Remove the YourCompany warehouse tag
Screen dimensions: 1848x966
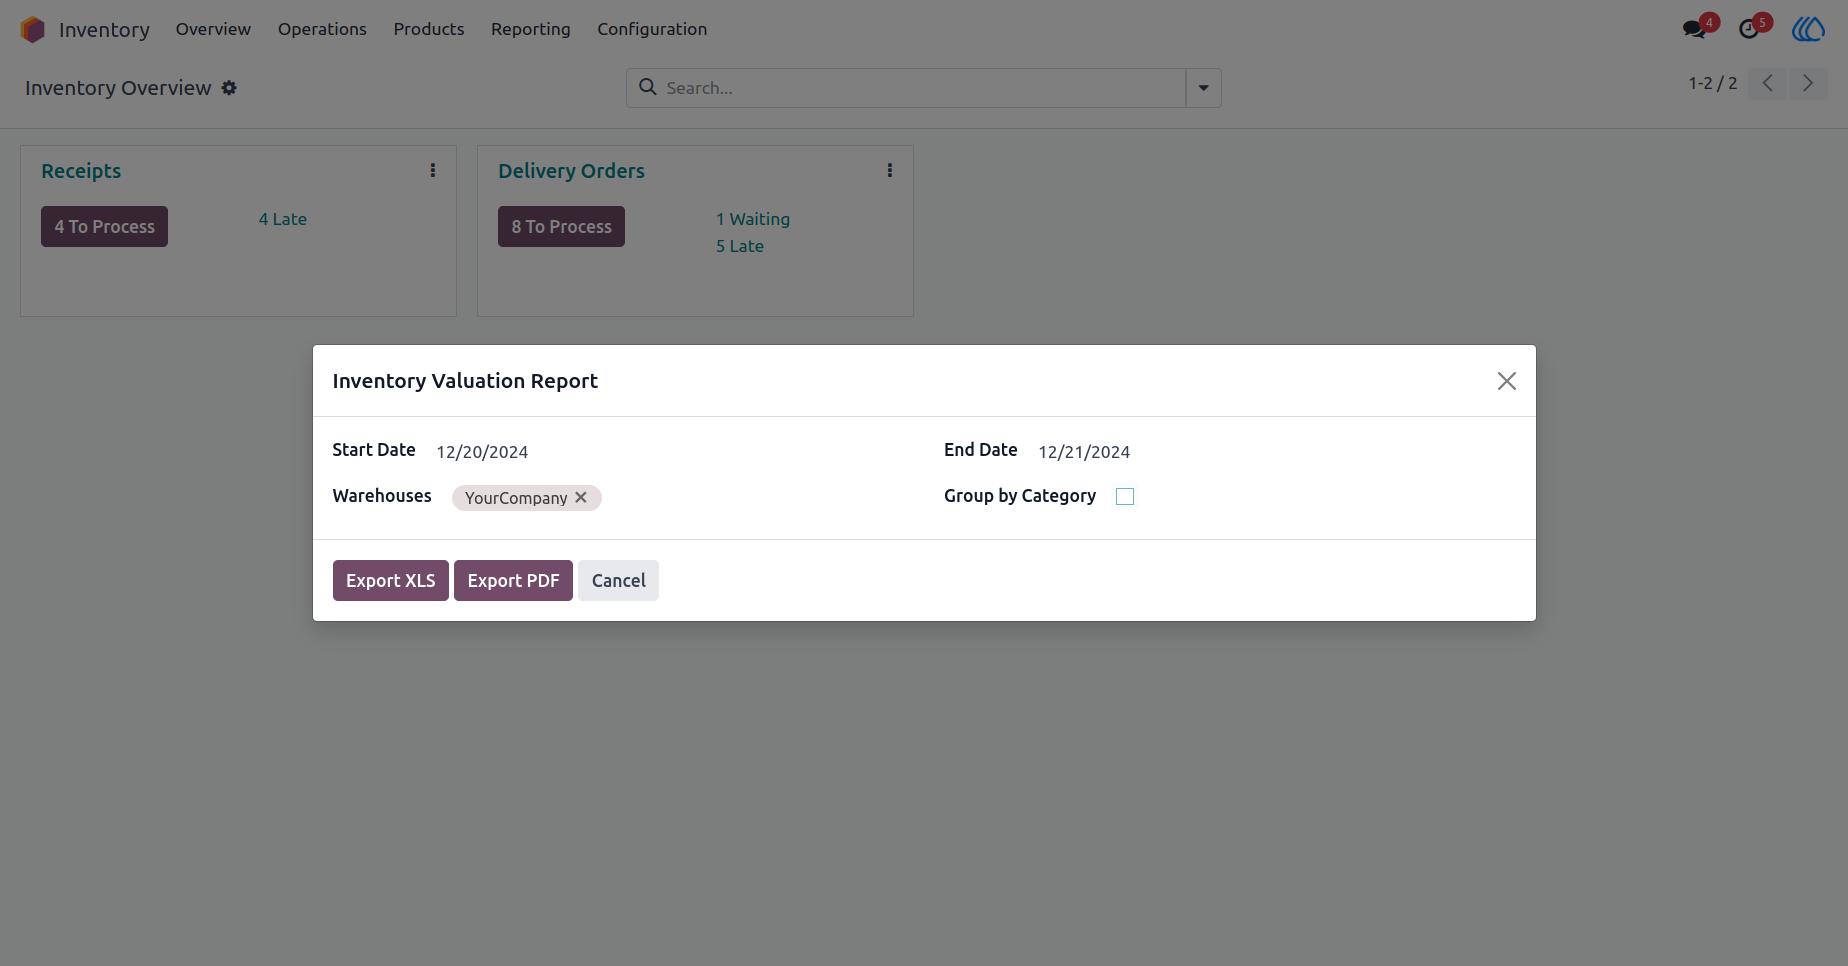(581, 497)
